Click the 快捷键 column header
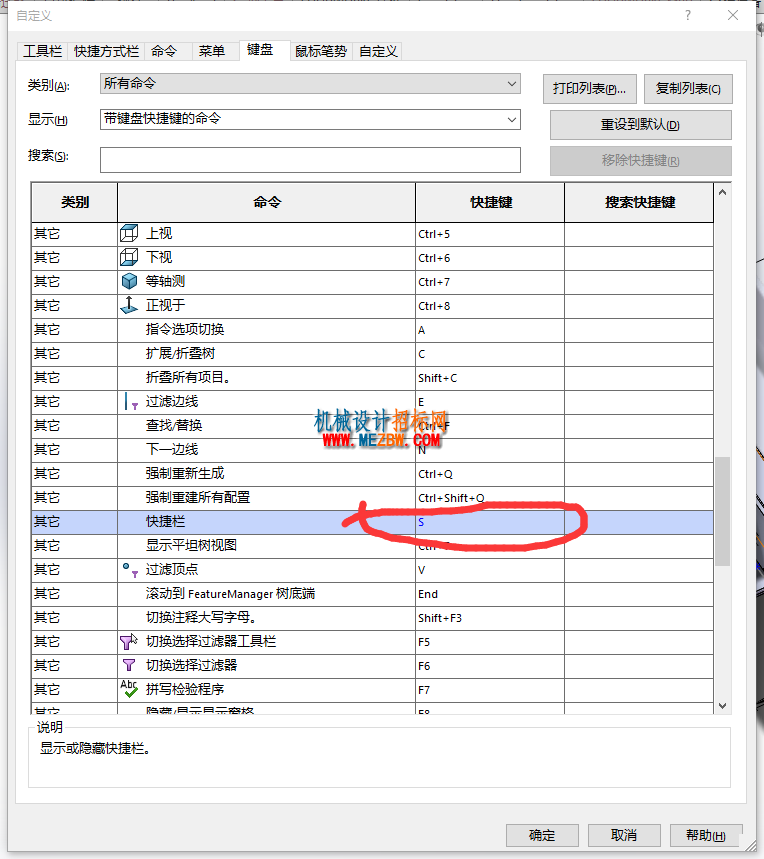Viewport: 764px width, 859px height. [490, 202]
